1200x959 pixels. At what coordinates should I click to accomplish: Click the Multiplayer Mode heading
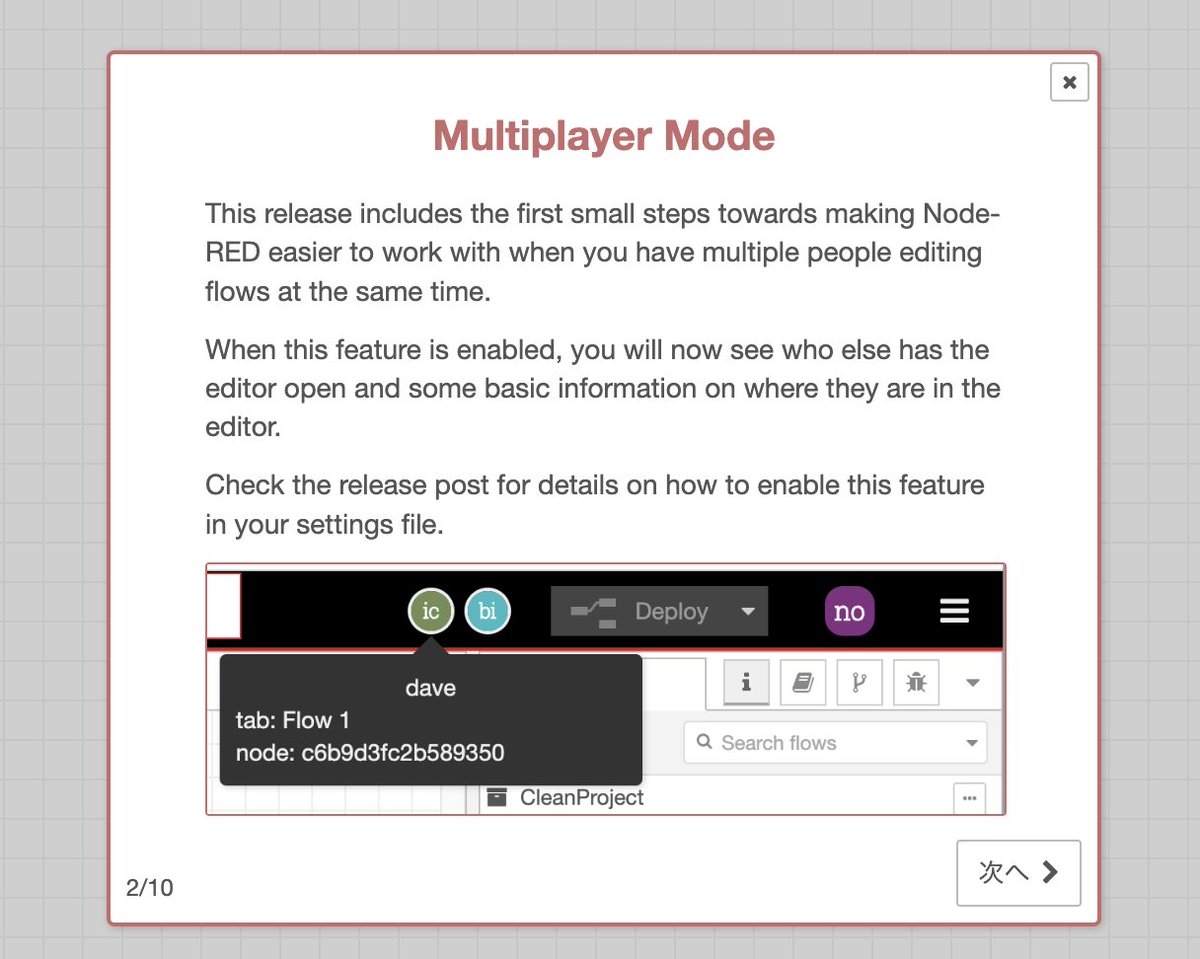[604, 136]
